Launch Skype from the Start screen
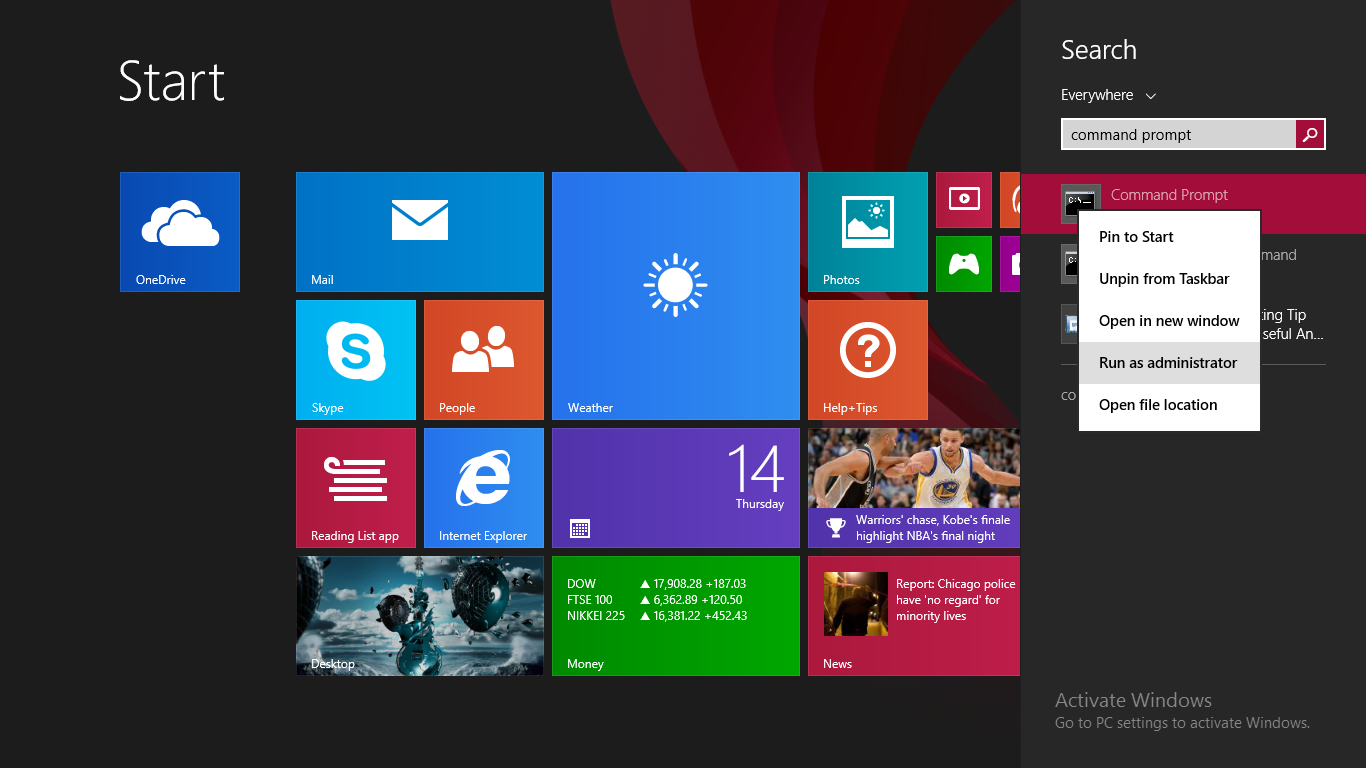This screenshot has width=1366, height=768. 355,359
